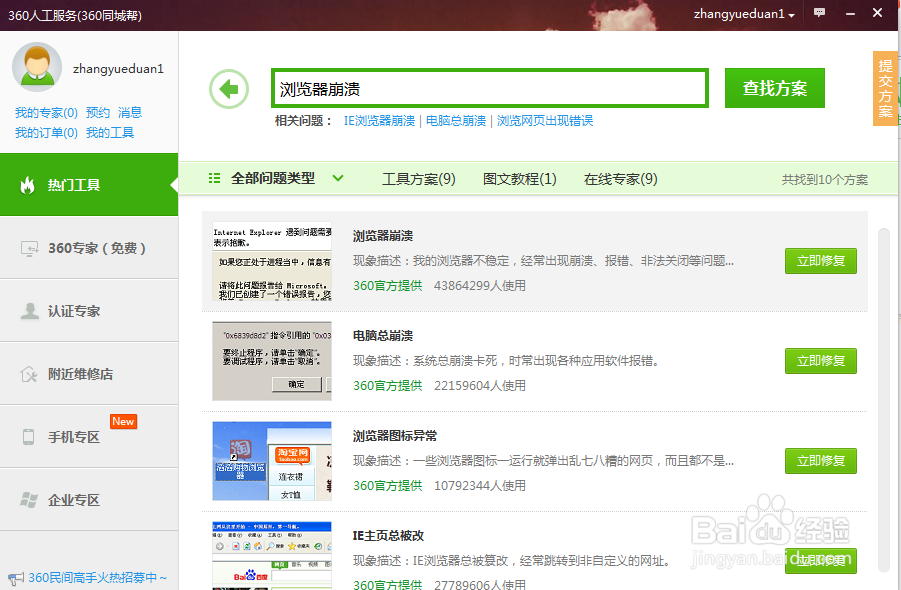
Task: Click the 浏览器崩溃 result title
Action: tap(383, 236)
